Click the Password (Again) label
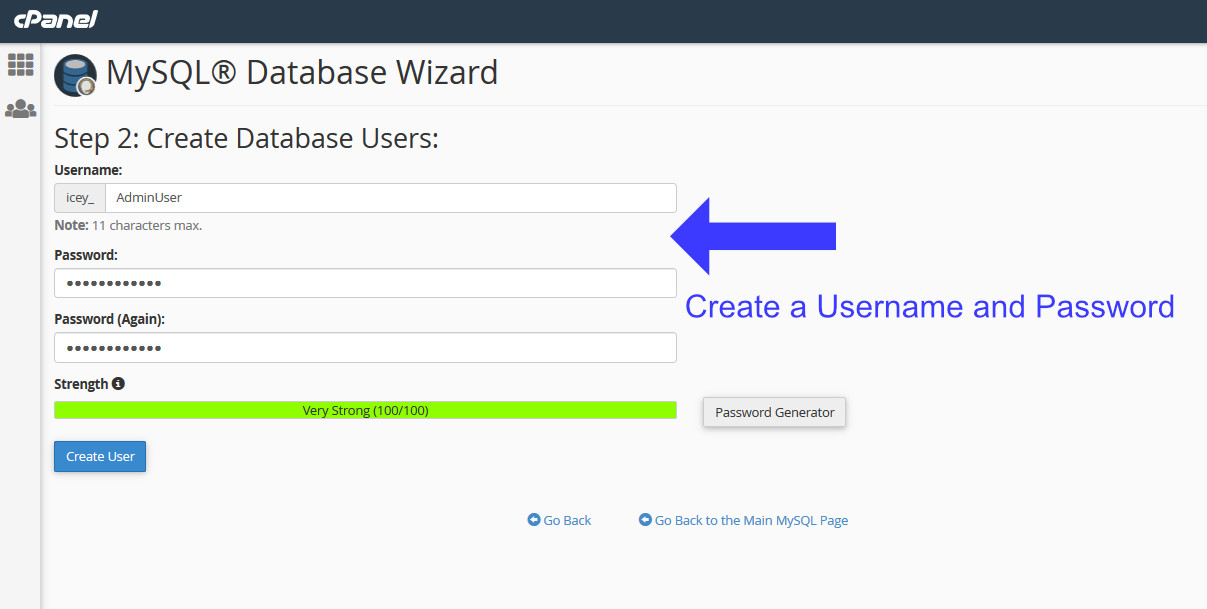The height and width of the screenshot is (609, 1207). coord(109,319)
